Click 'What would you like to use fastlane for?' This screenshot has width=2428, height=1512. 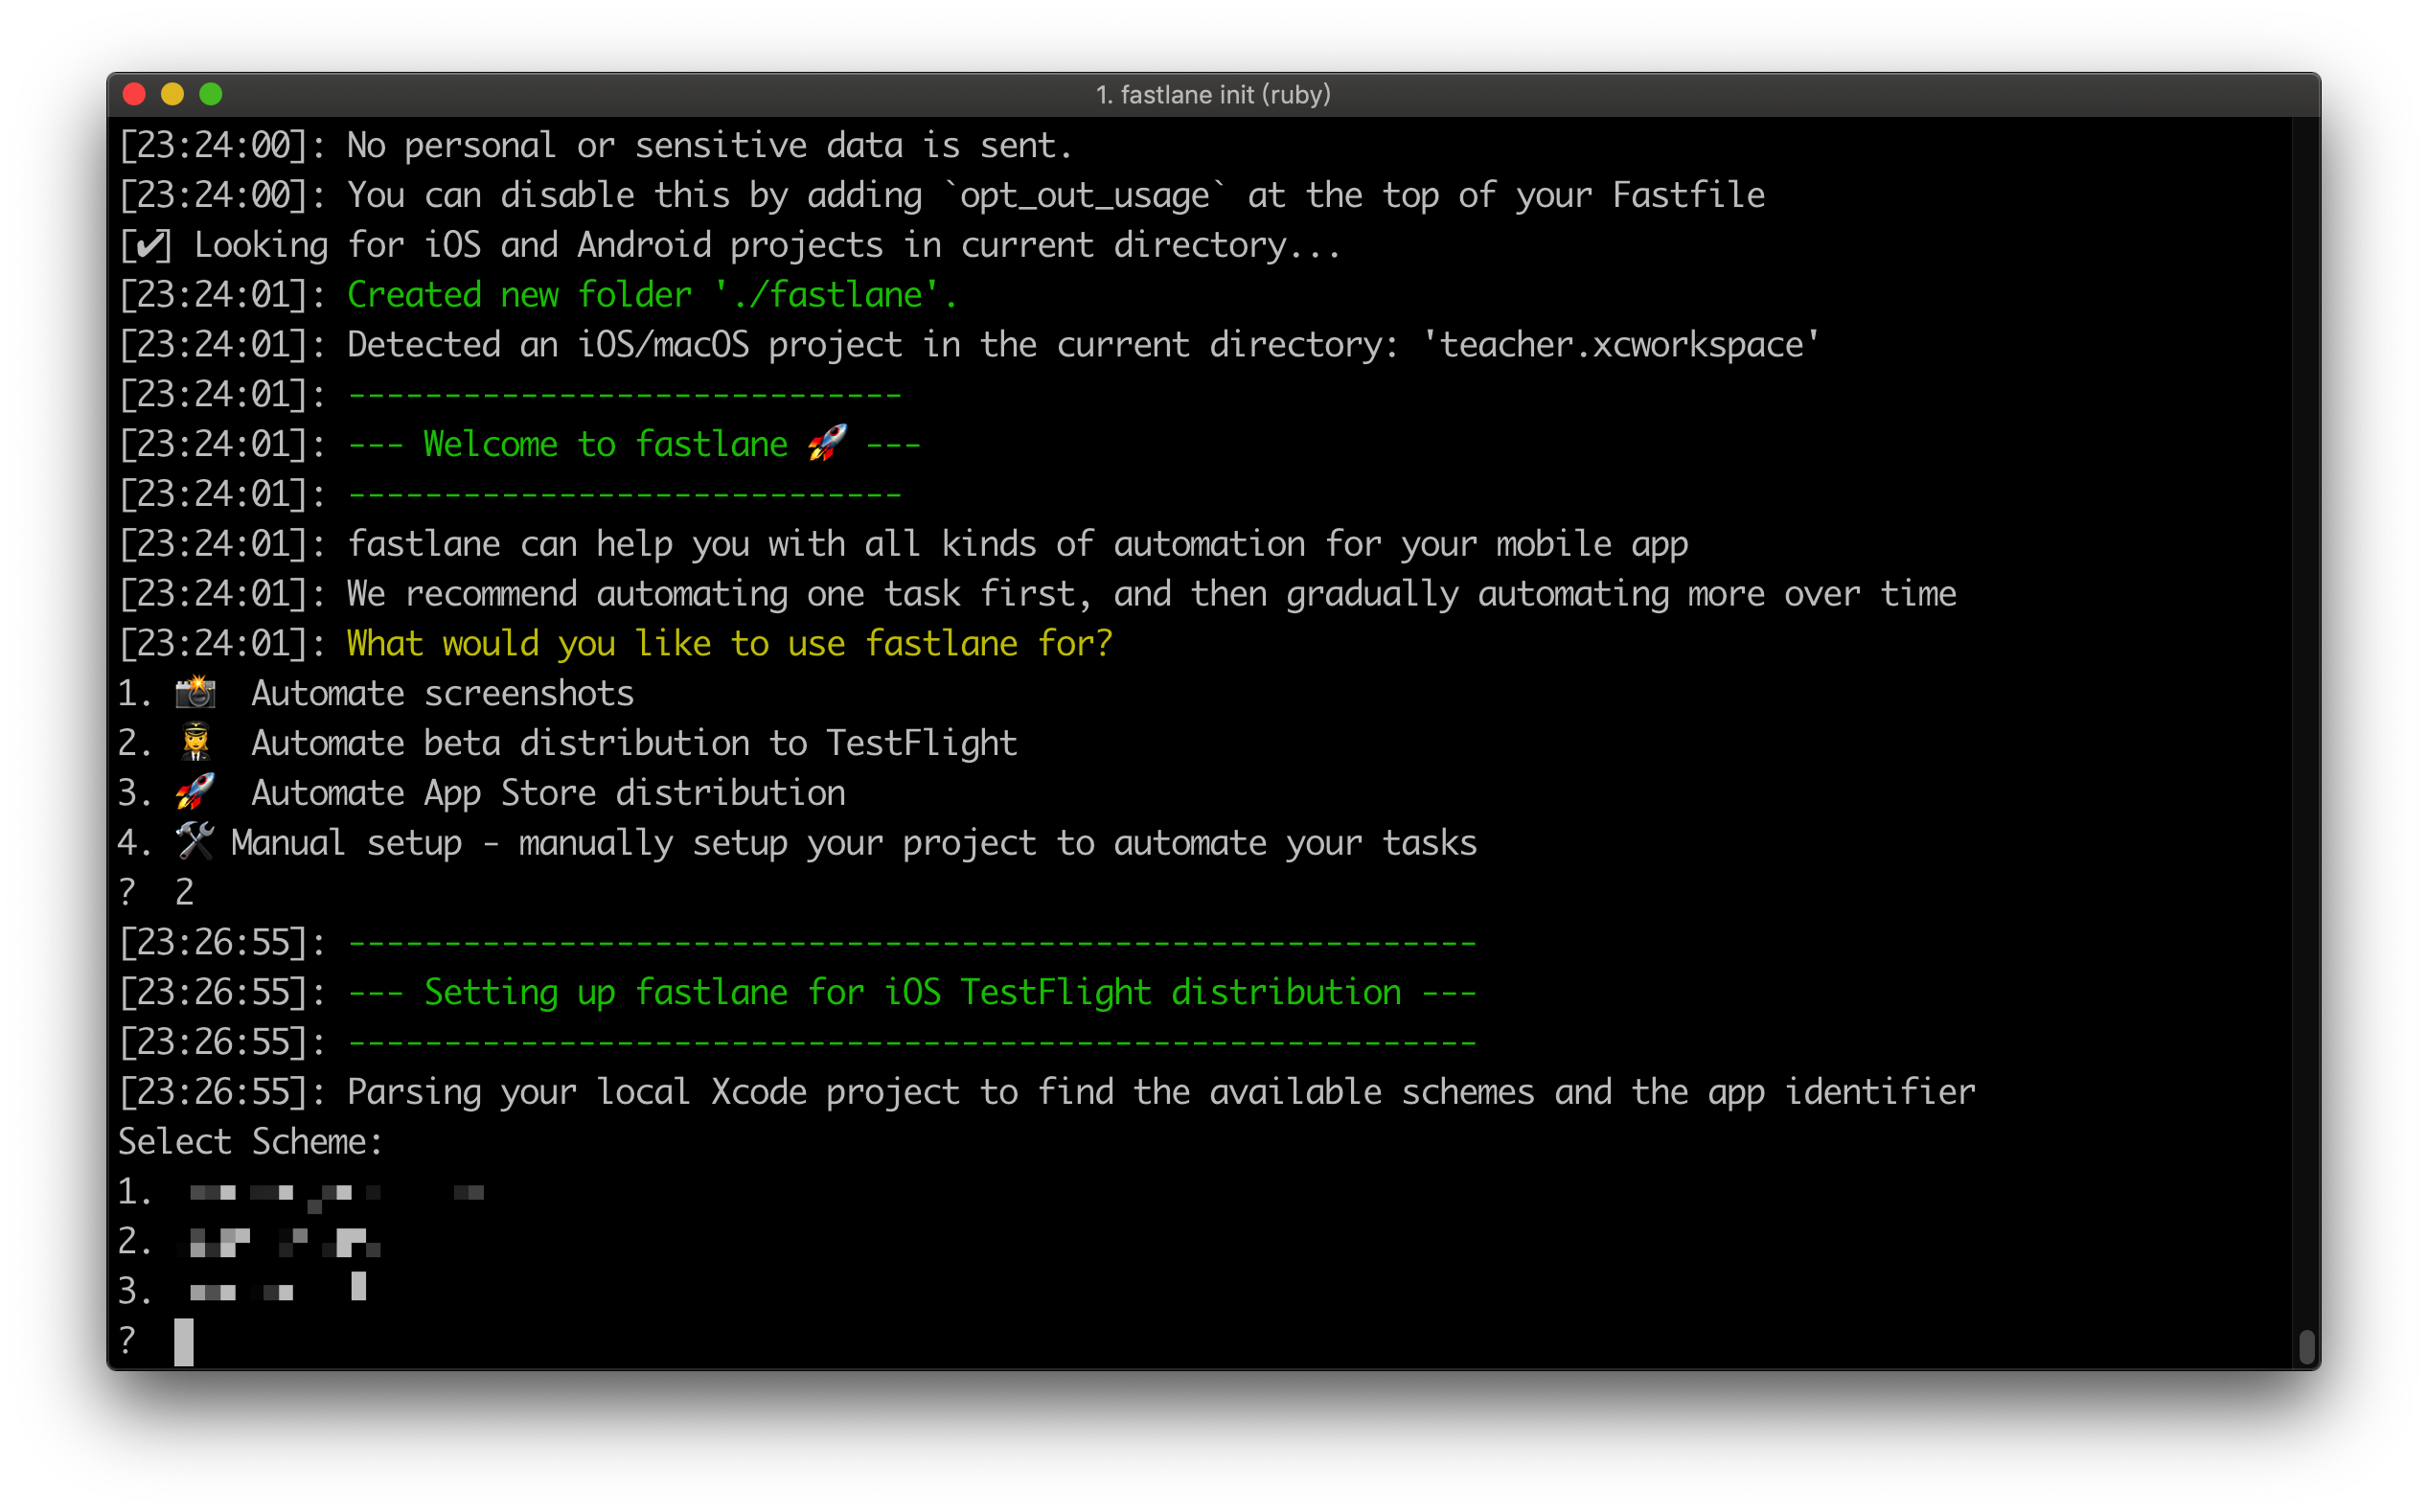729,643
